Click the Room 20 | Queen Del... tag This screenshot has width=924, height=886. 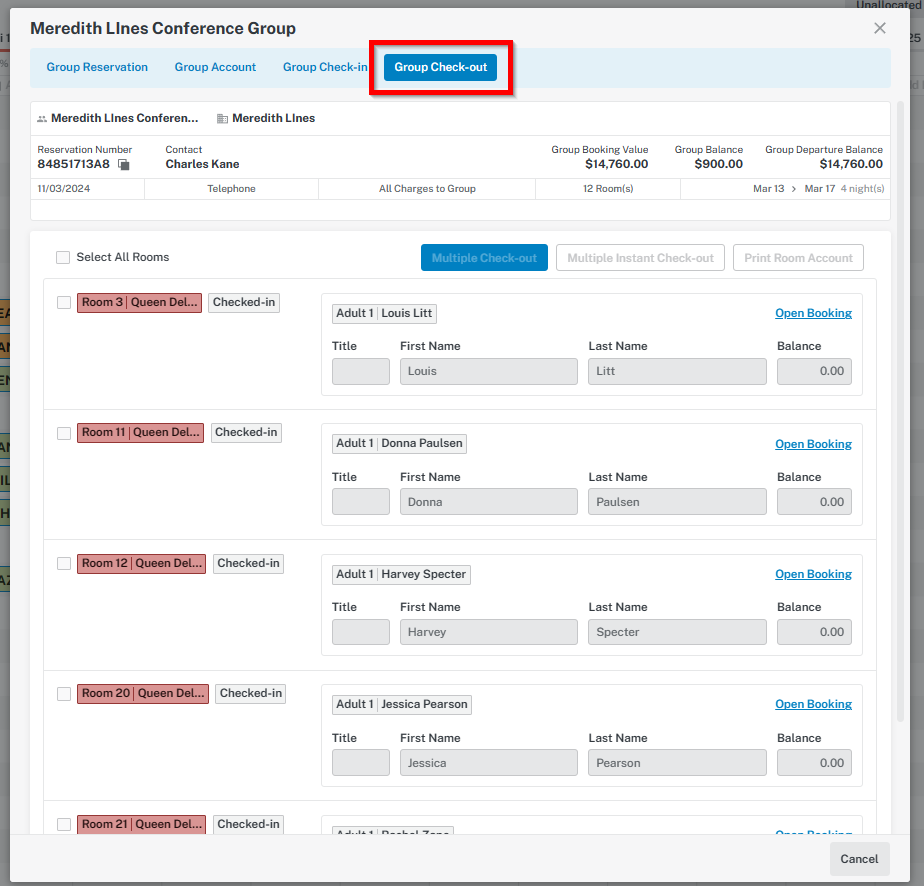(x=143, y=694)
